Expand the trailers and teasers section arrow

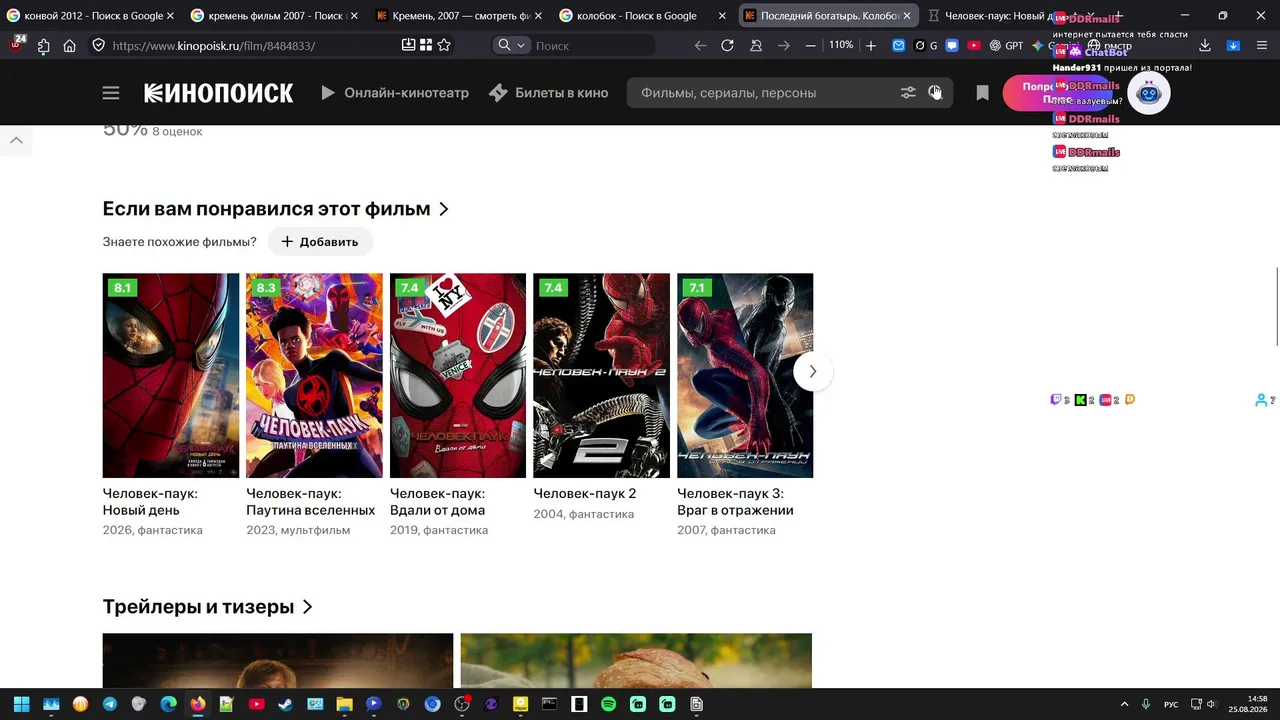pyautogui.click(x=308, y=607)
